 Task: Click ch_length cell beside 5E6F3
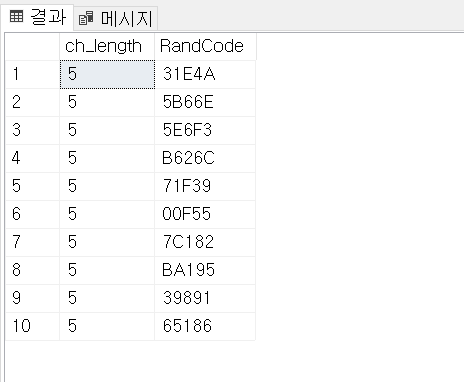[x=107, y=130]
